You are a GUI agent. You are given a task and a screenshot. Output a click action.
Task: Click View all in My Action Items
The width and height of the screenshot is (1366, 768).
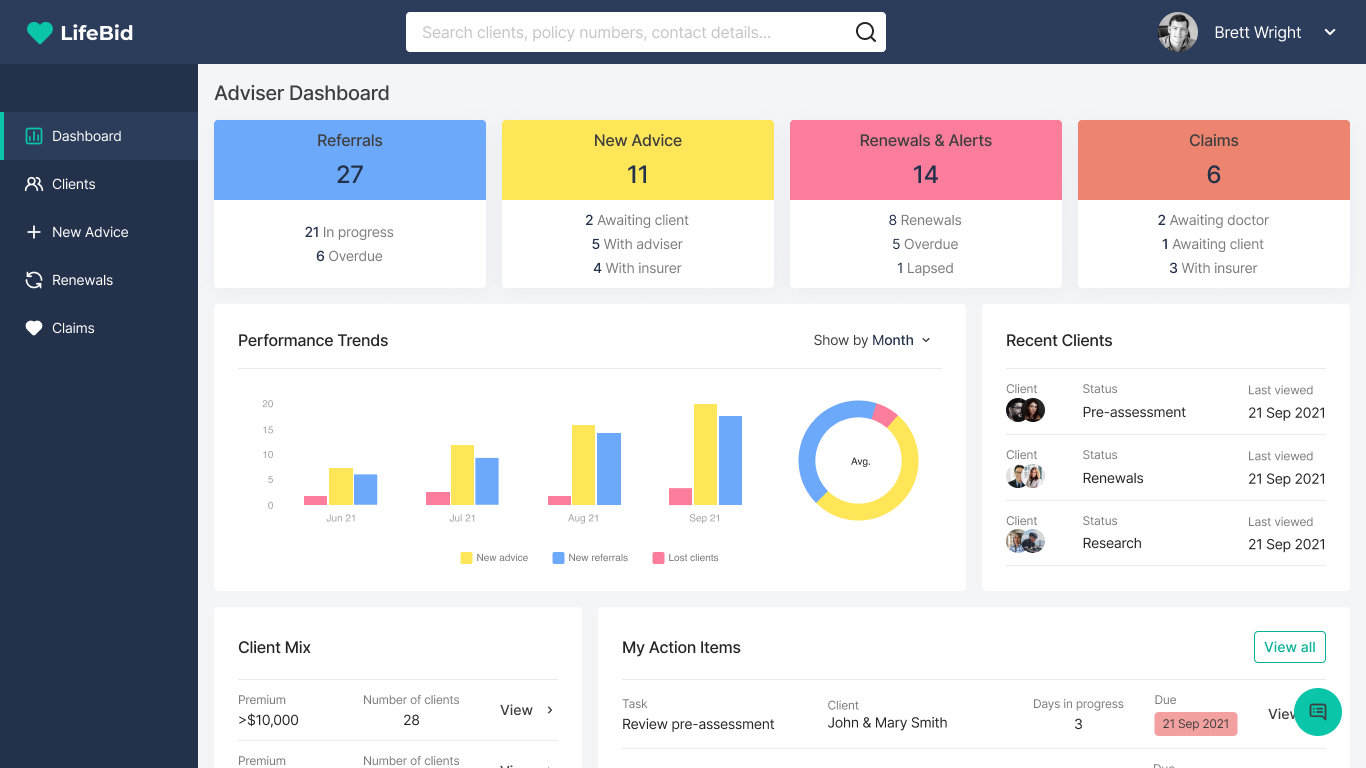1289,647
